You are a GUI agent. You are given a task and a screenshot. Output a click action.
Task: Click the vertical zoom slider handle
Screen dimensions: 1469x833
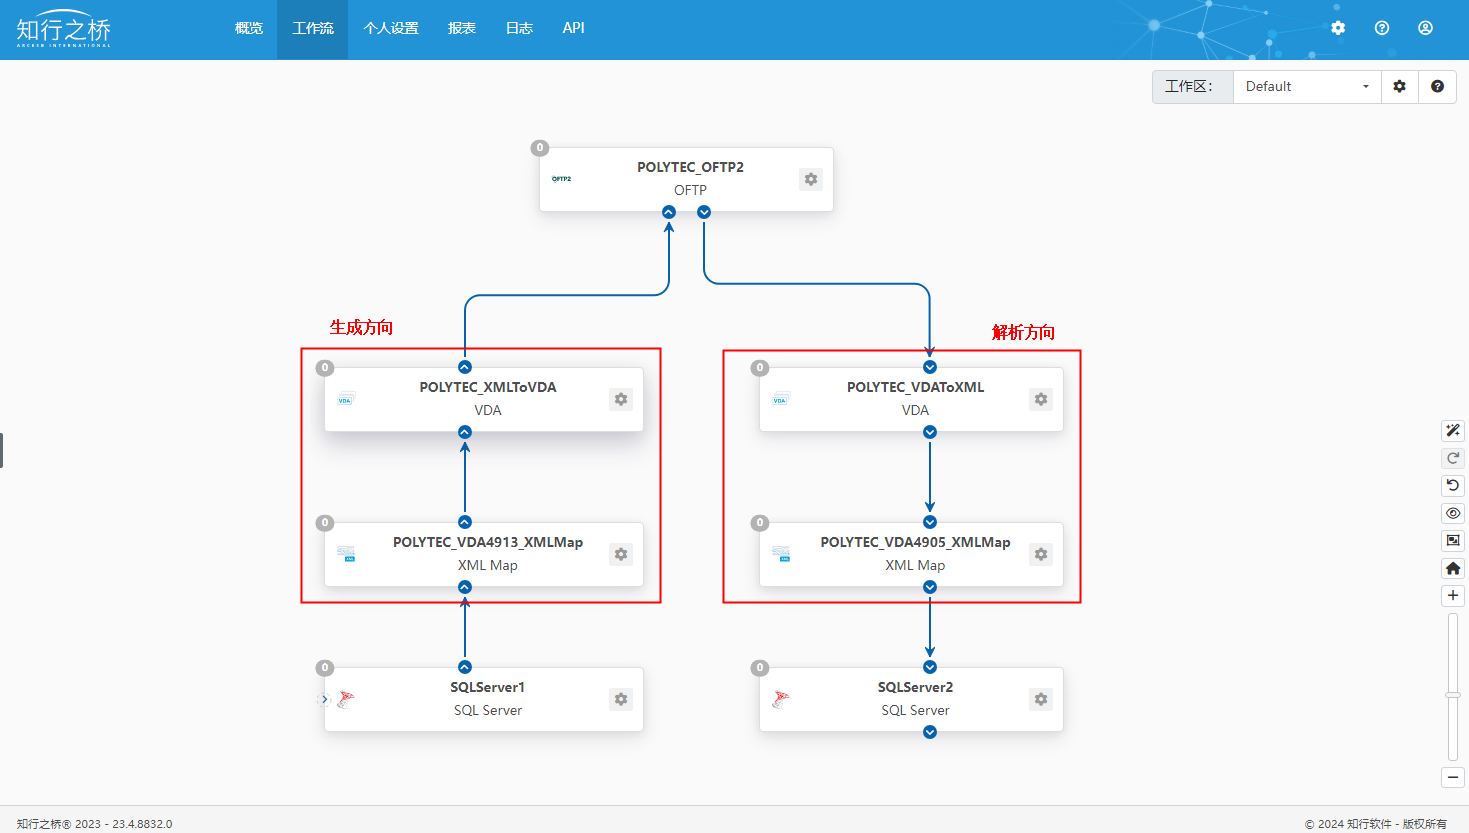point(1453,694)
